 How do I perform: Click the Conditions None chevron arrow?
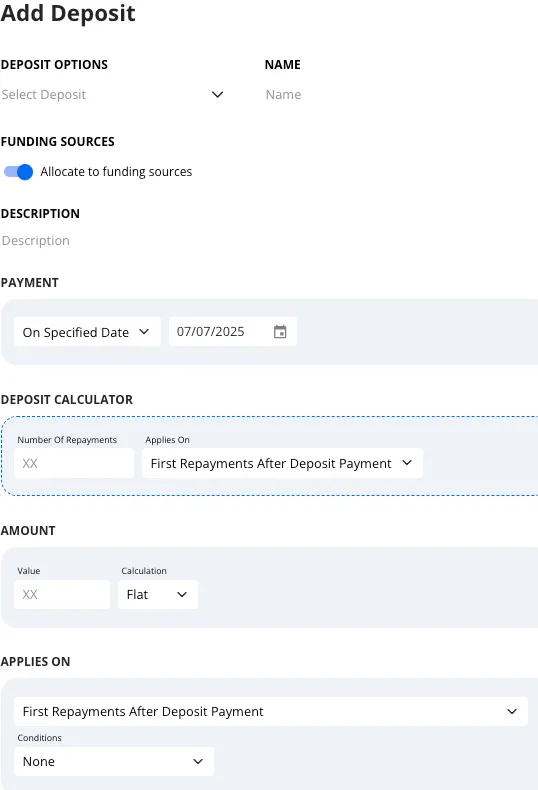[198, 761]
